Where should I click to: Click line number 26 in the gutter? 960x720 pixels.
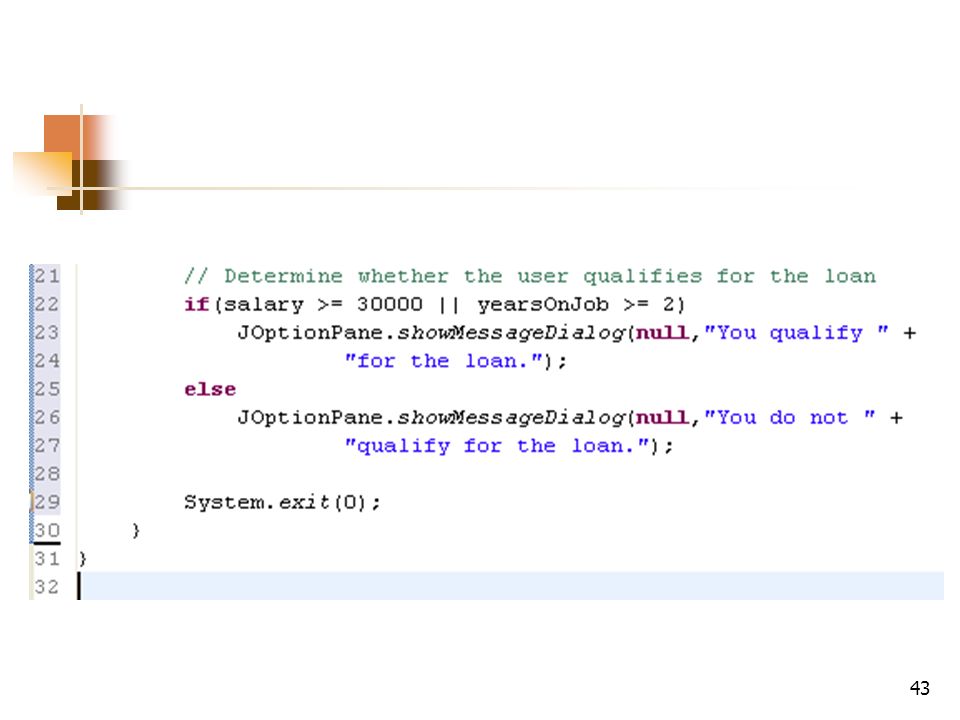47,417
